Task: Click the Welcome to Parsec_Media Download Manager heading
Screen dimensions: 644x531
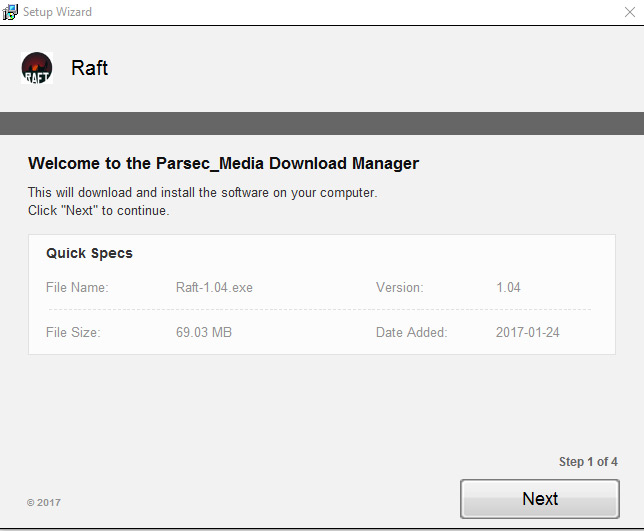Action: pos(223,163)
